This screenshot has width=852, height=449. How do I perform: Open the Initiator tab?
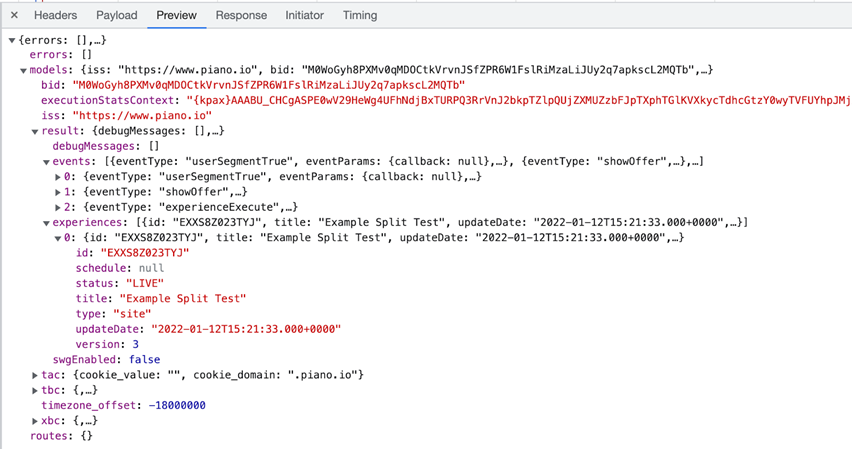pos(304,15)
